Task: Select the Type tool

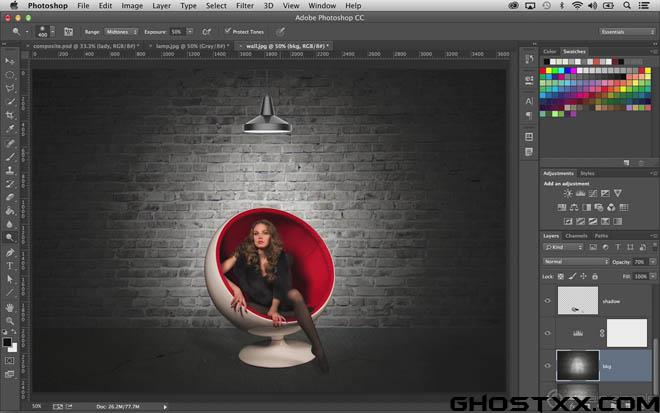Action: coord(10,266)
